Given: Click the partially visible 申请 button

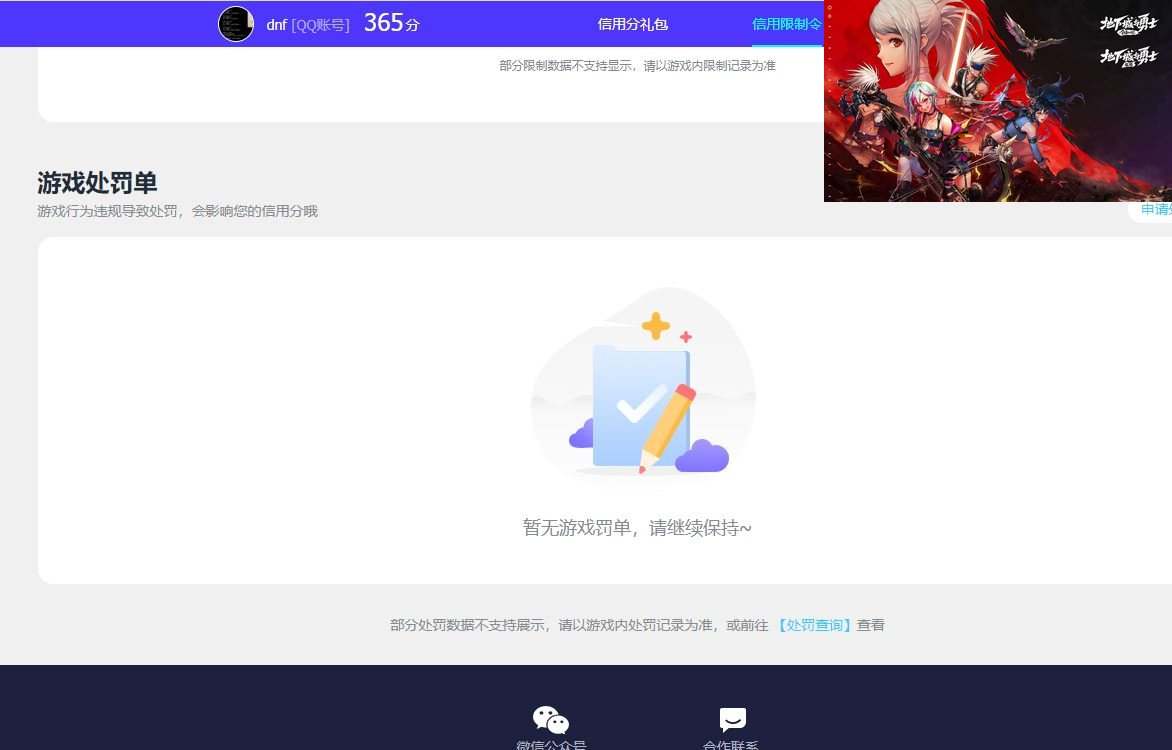Looking at the screenshot, I should pos(1151,209).
